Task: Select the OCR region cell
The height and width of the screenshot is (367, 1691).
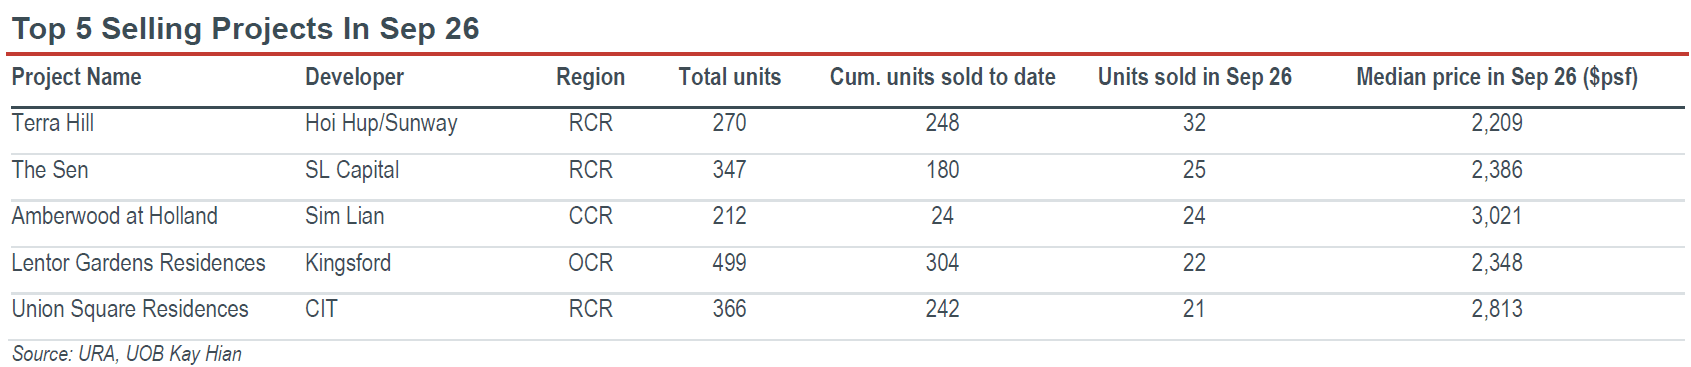Action: [x=590, y=263]
